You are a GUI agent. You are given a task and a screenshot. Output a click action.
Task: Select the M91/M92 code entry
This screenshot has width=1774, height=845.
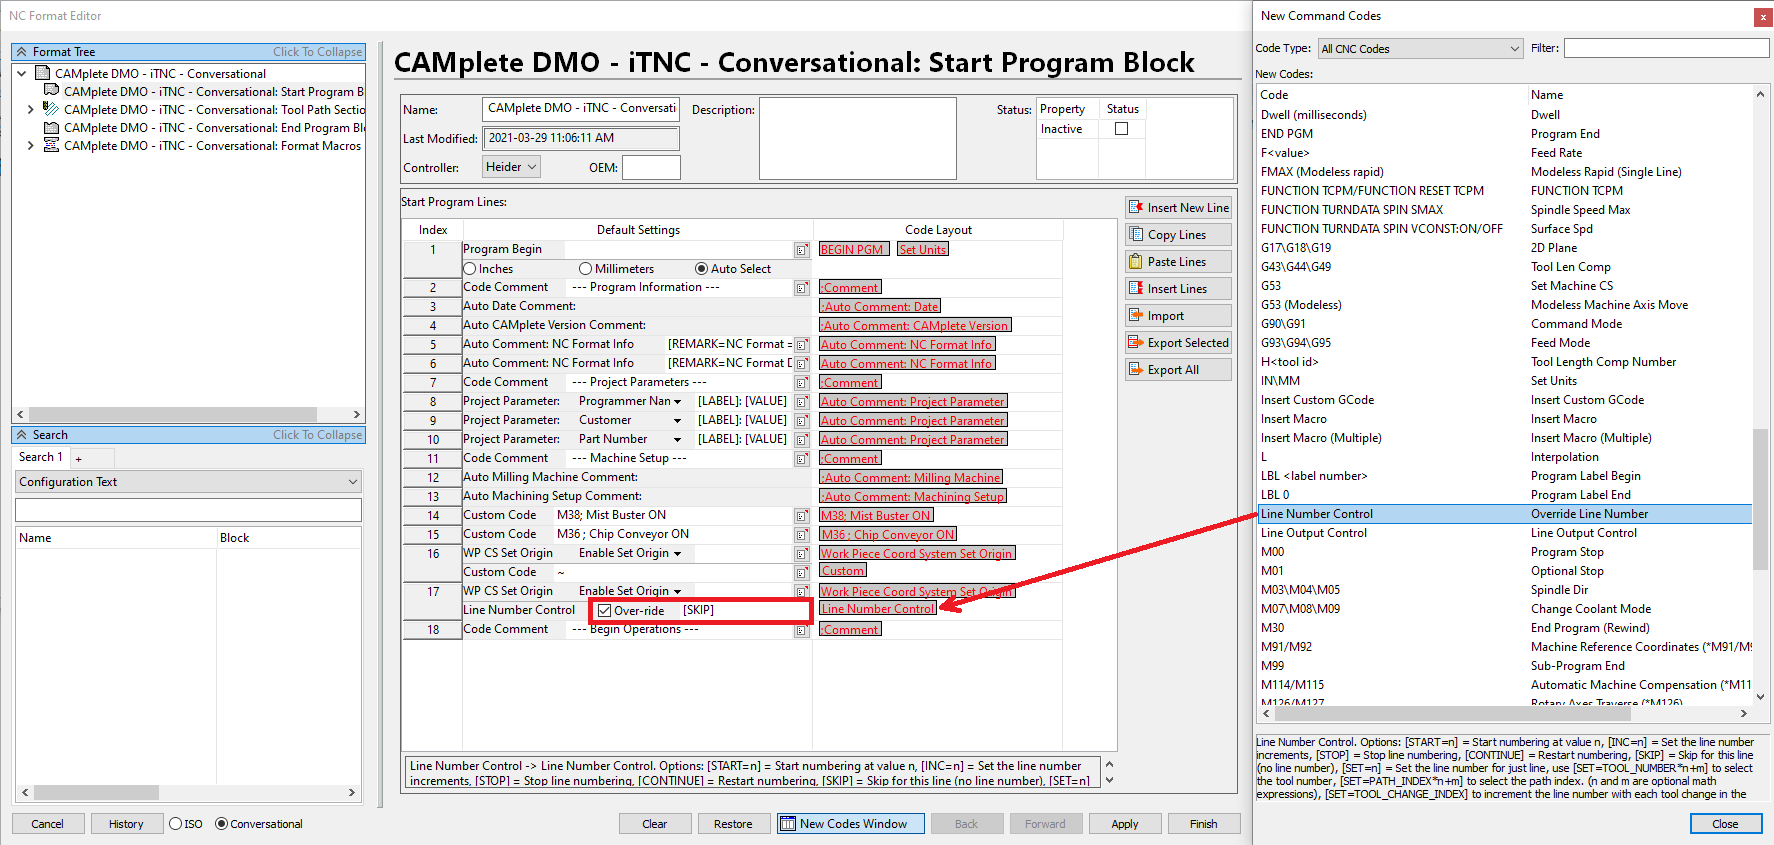[1286, 647]
